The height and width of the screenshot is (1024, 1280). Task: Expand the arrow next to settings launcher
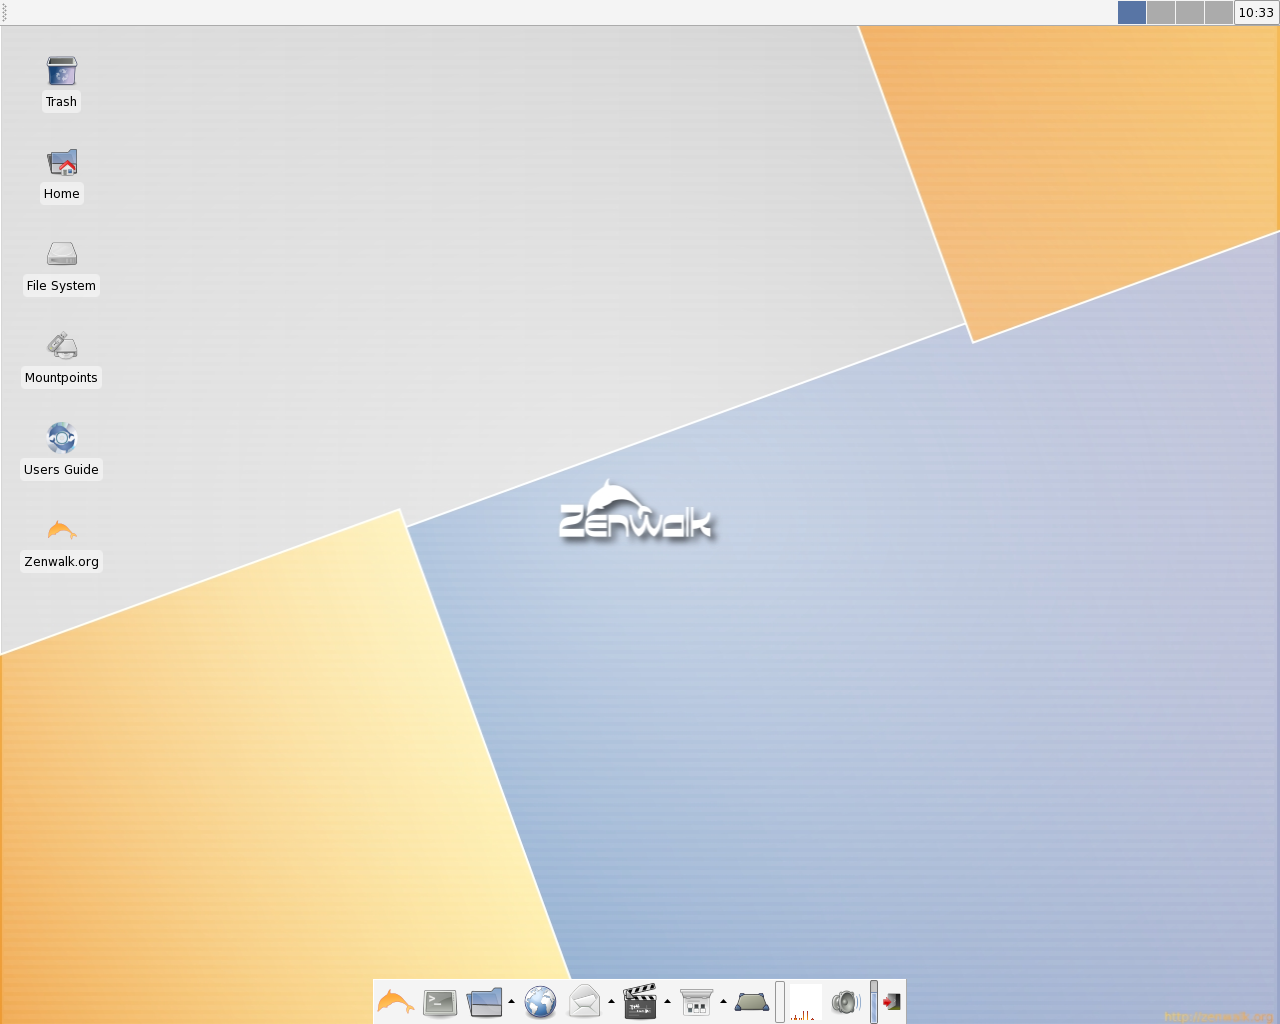click(x=723, y=1001)
